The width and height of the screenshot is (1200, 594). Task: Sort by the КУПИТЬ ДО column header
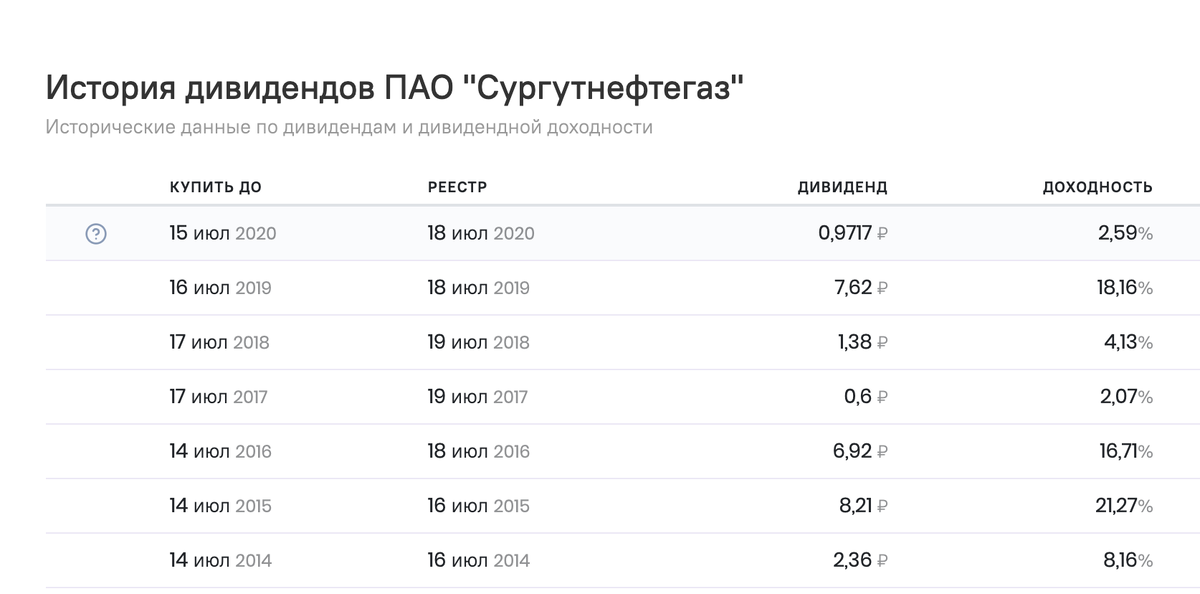pyautogui.click(x=216, y=185)
